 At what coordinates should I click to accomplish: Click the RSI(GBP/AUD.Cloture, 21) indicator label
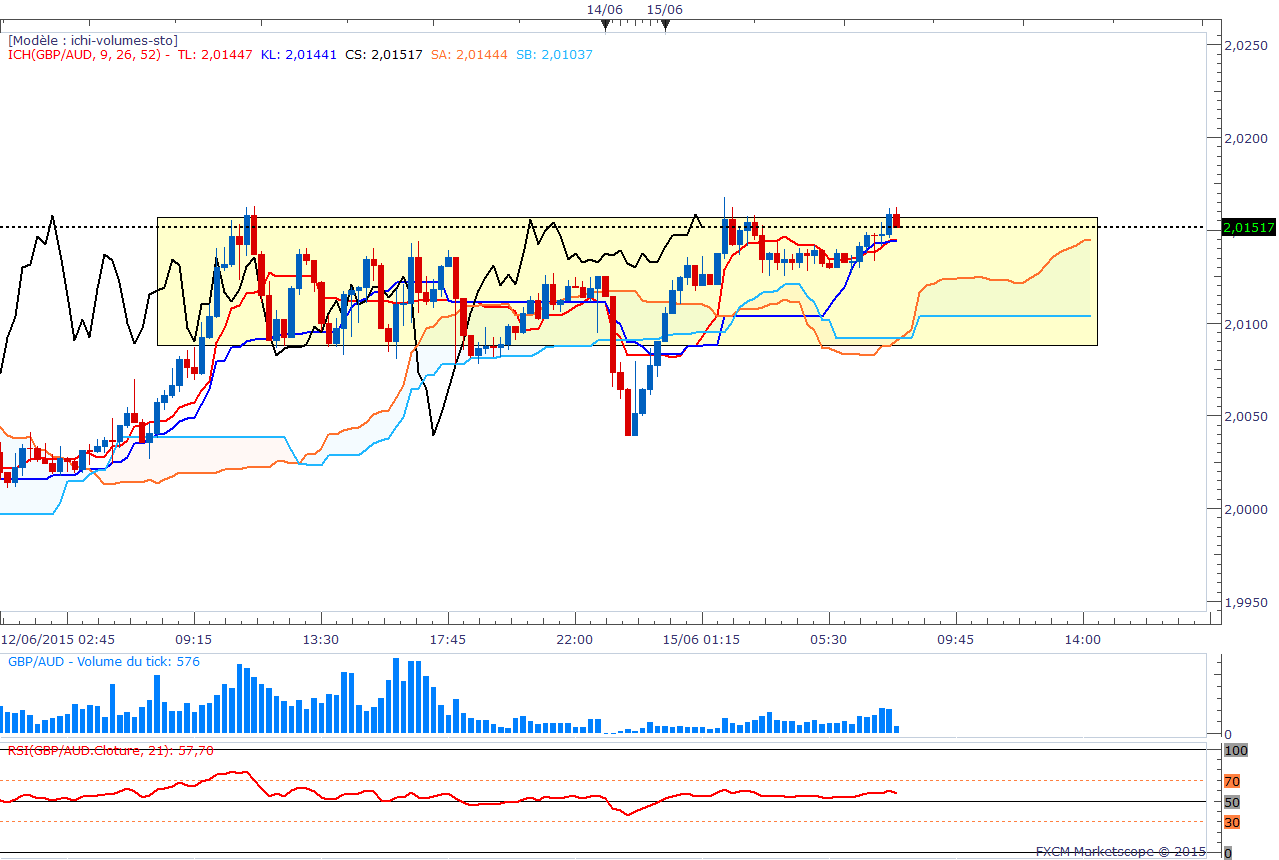pos(111,750)
